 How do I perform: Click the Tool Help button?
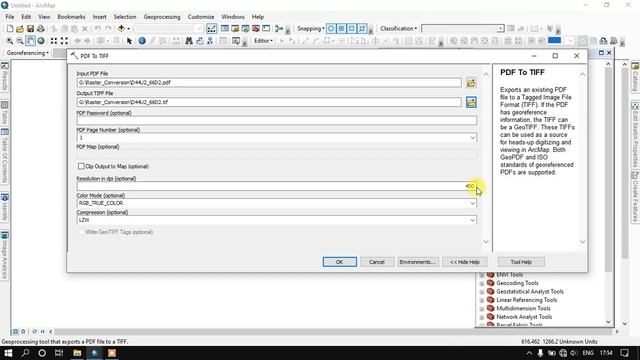tap(521, 262)
